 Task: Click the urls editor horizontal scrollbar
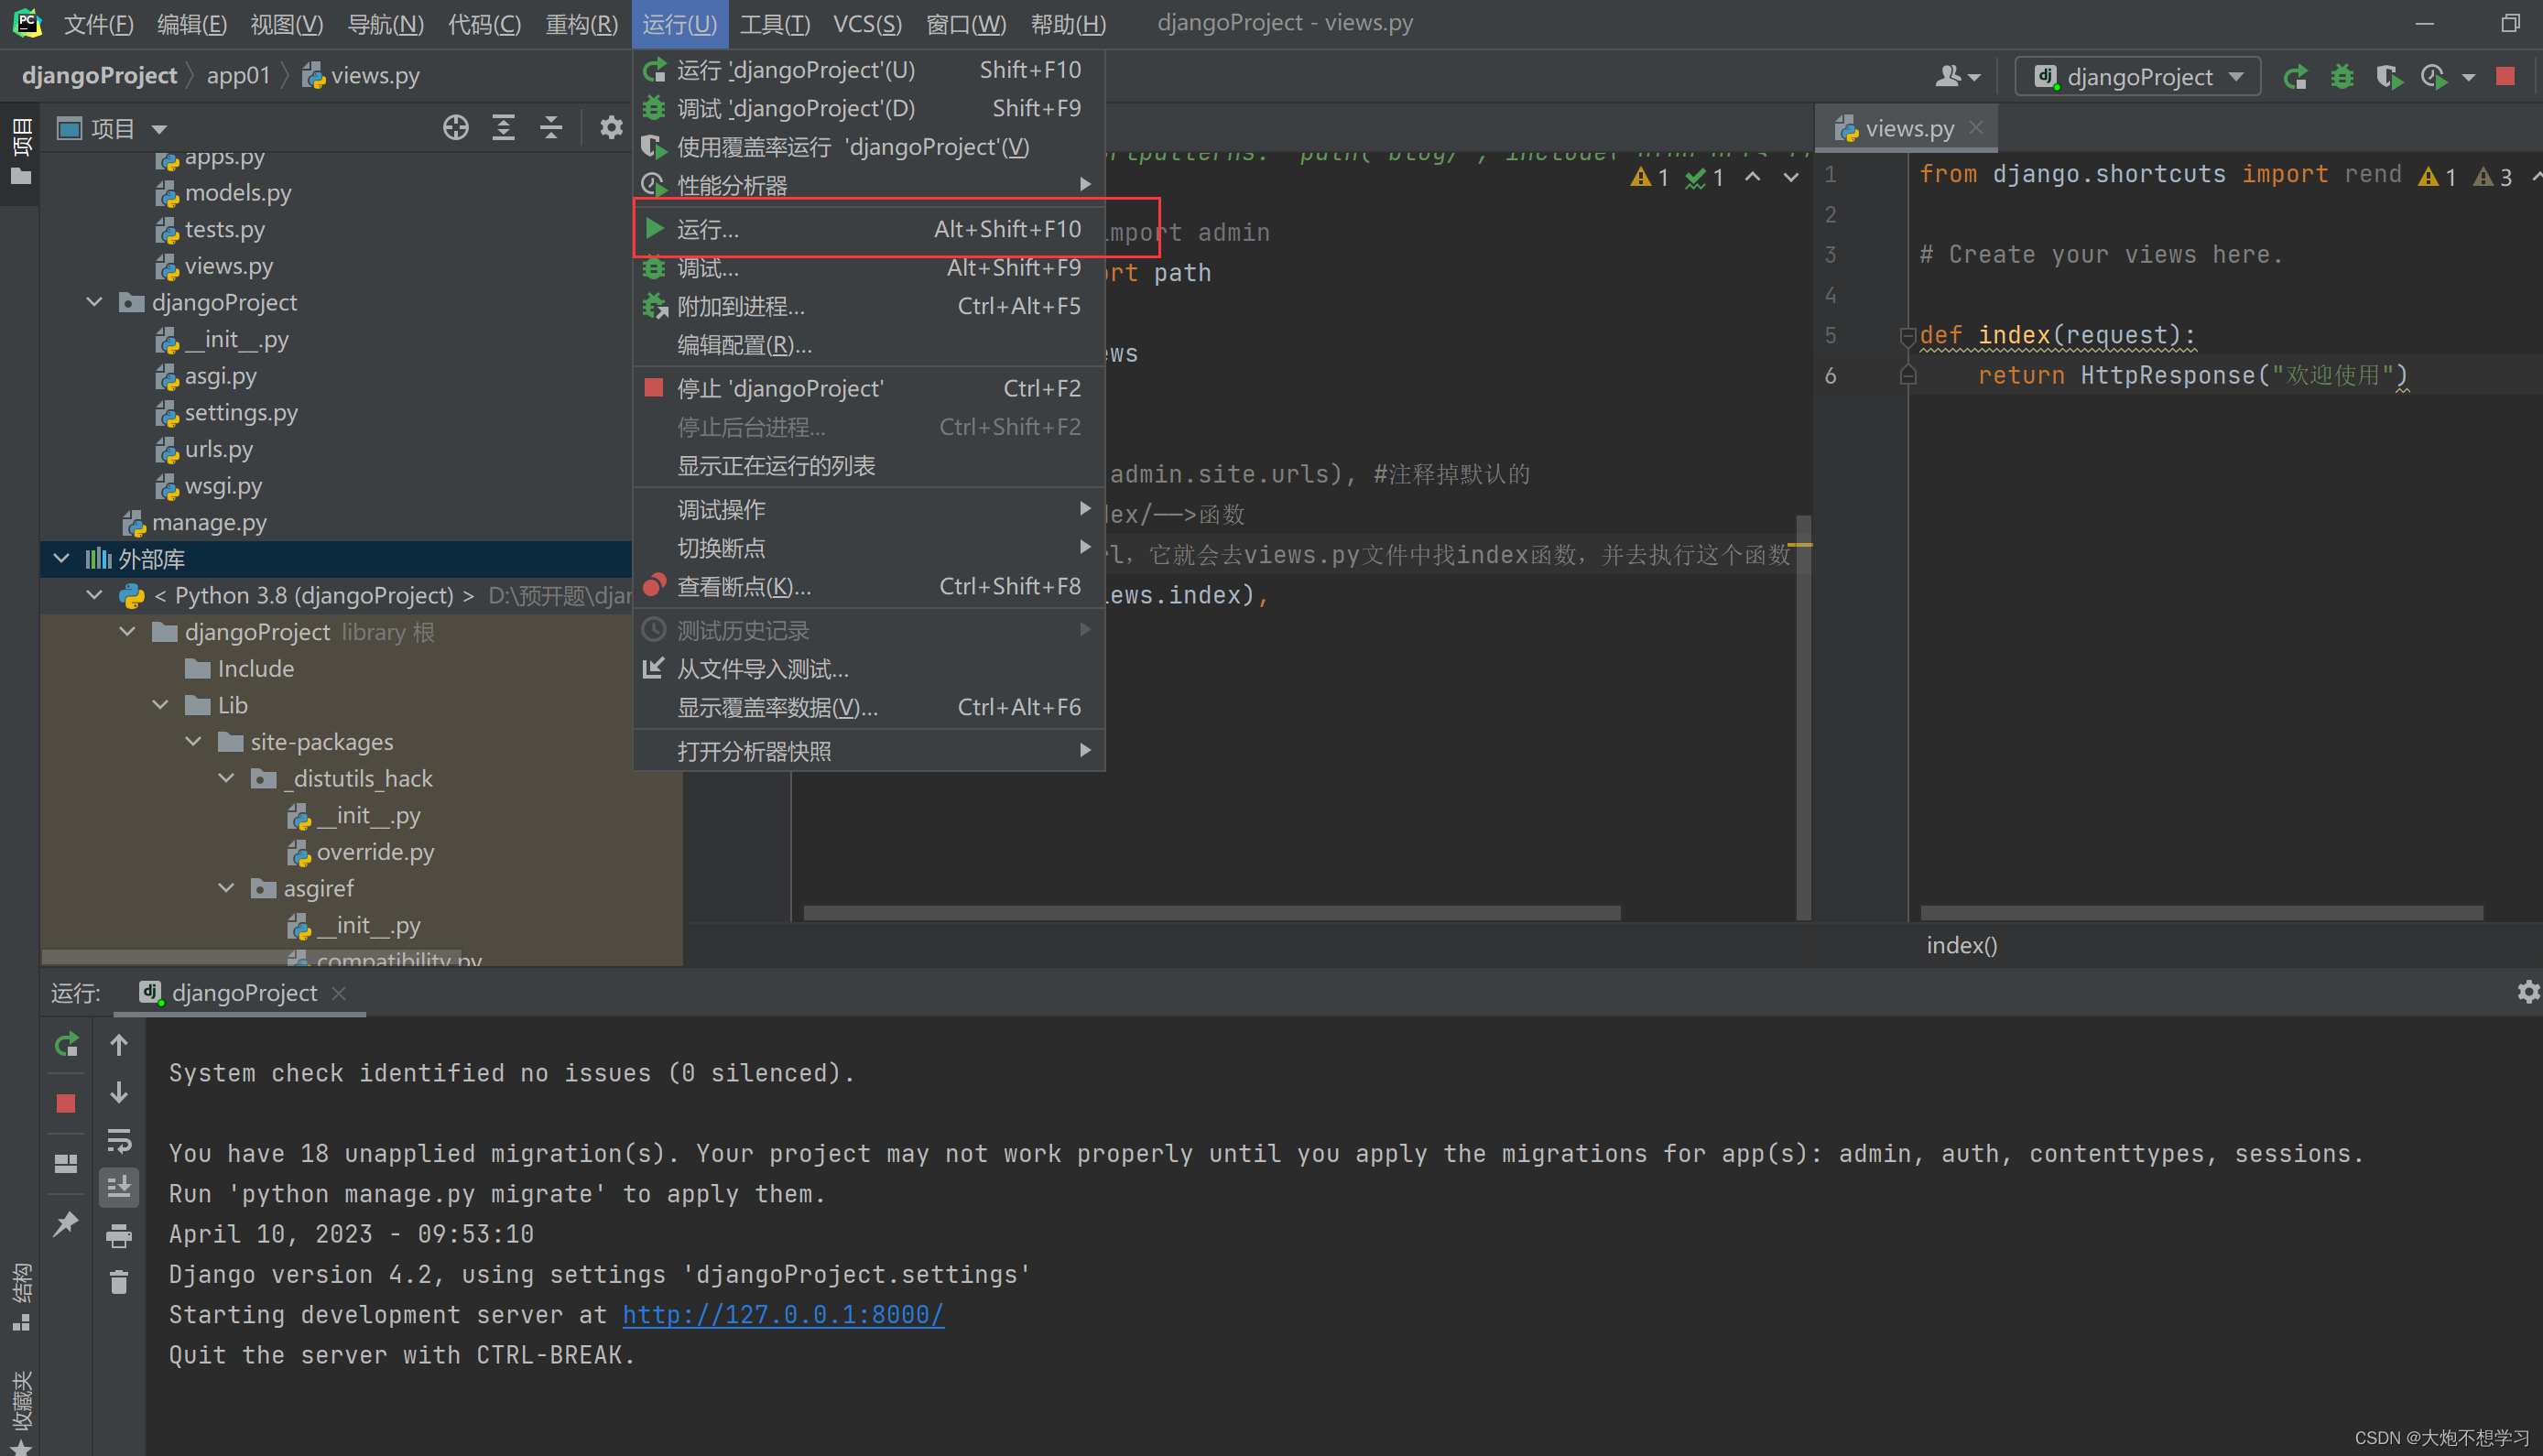tap(1211, 912)
